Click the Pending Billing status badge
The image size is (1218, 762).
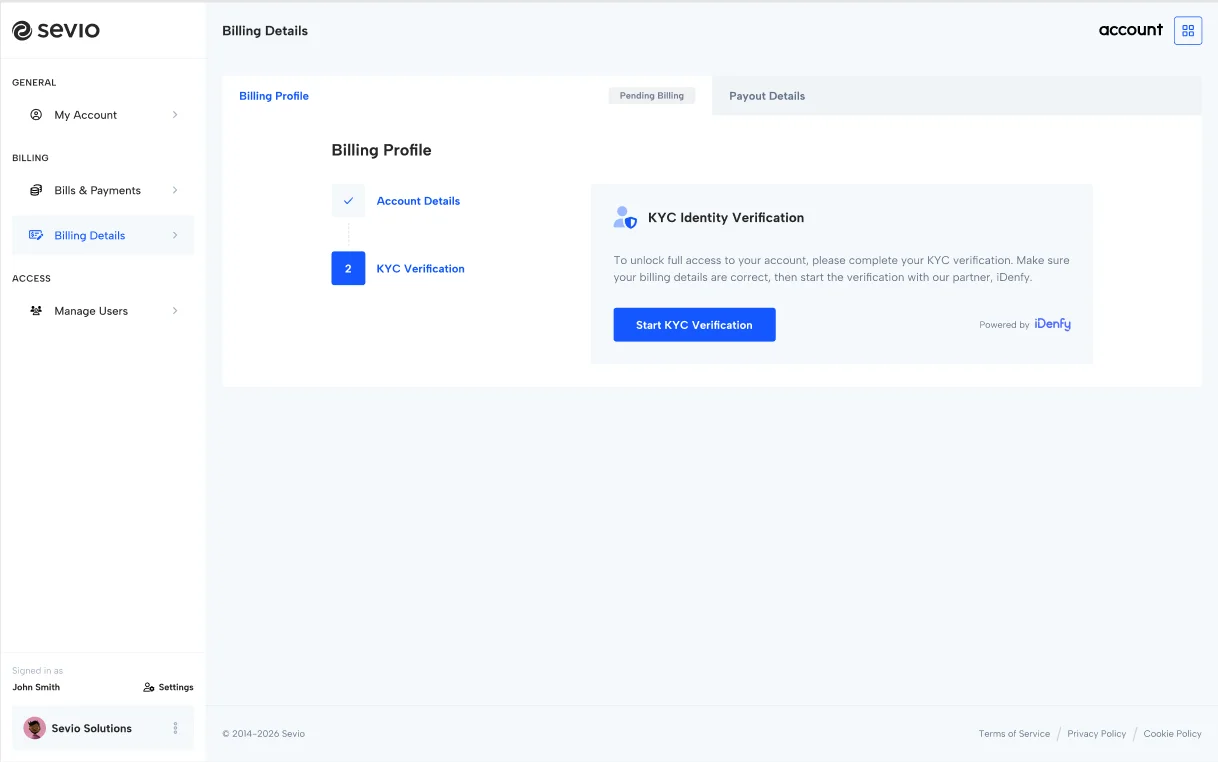pos(652,96)
